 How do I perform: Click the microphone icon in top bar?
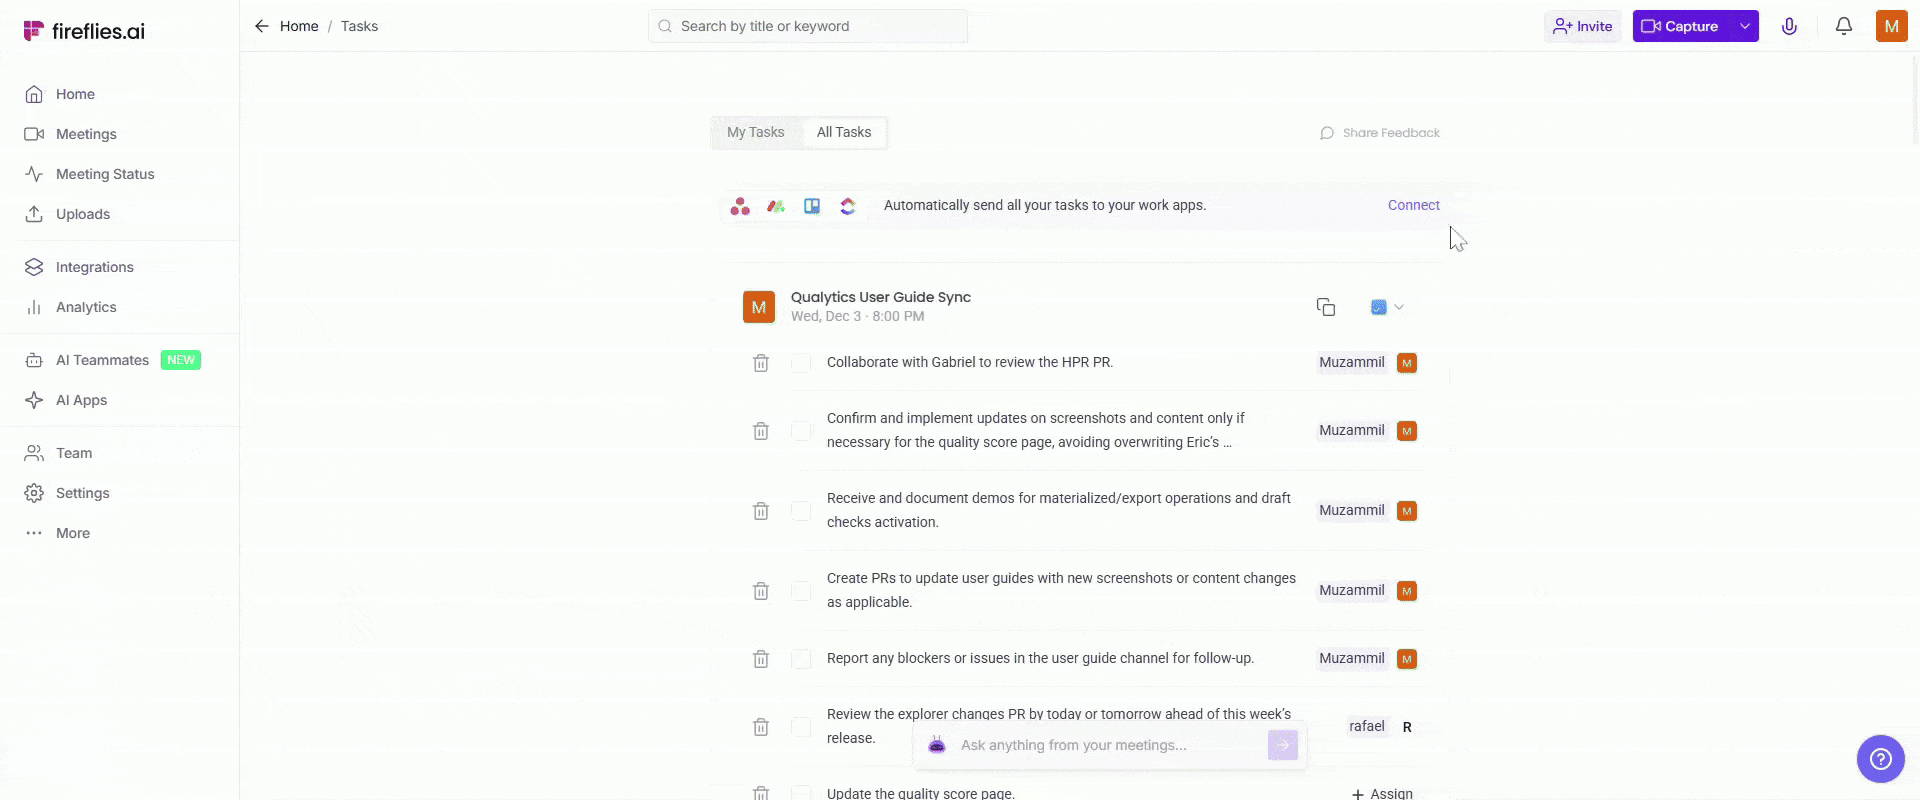(x=1789, y=27)
